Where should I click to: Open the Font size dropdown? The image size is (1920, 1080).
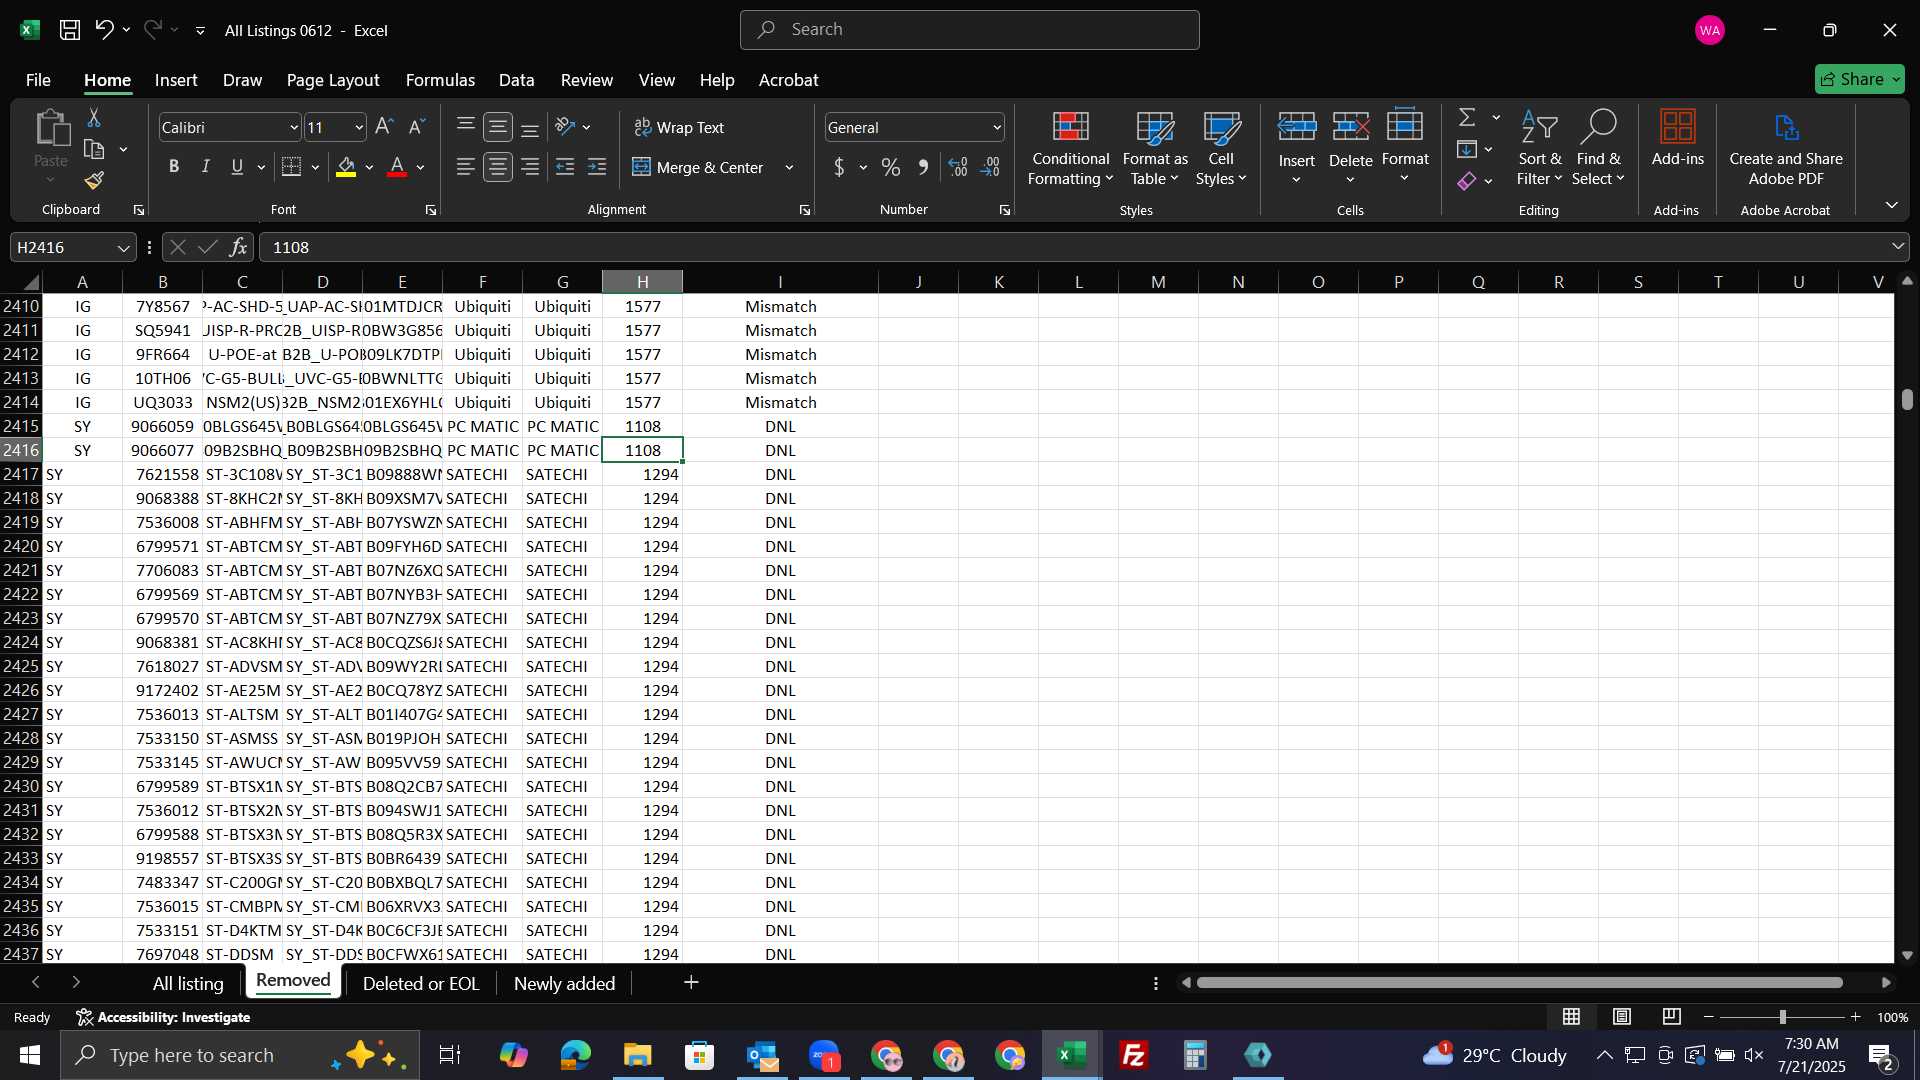click(359, 127)
